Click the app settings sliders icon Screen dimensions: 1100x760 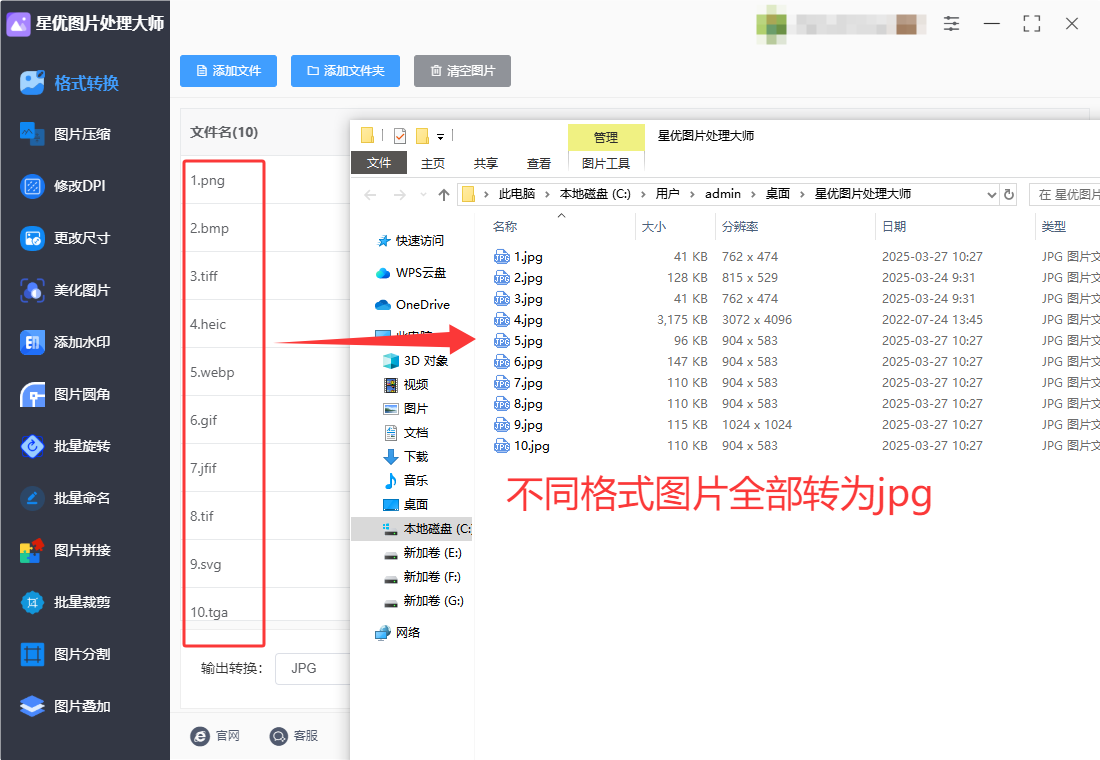point(951,24)
